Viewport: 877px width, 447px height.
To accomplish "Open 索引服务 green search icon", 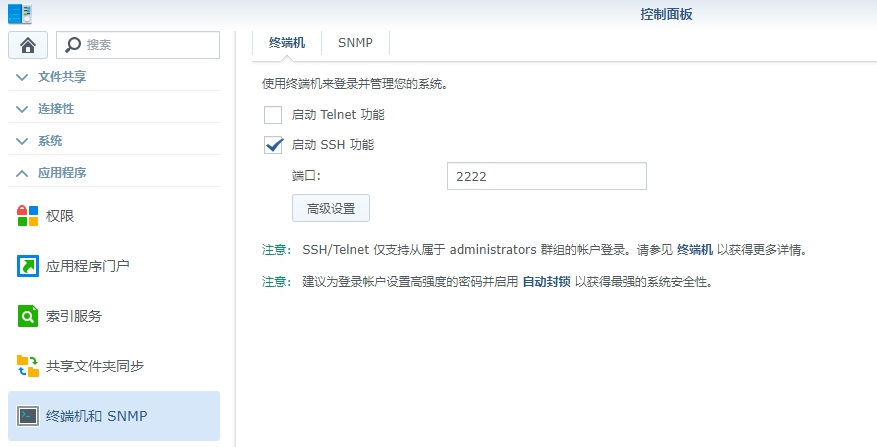I will pos(28,316).
